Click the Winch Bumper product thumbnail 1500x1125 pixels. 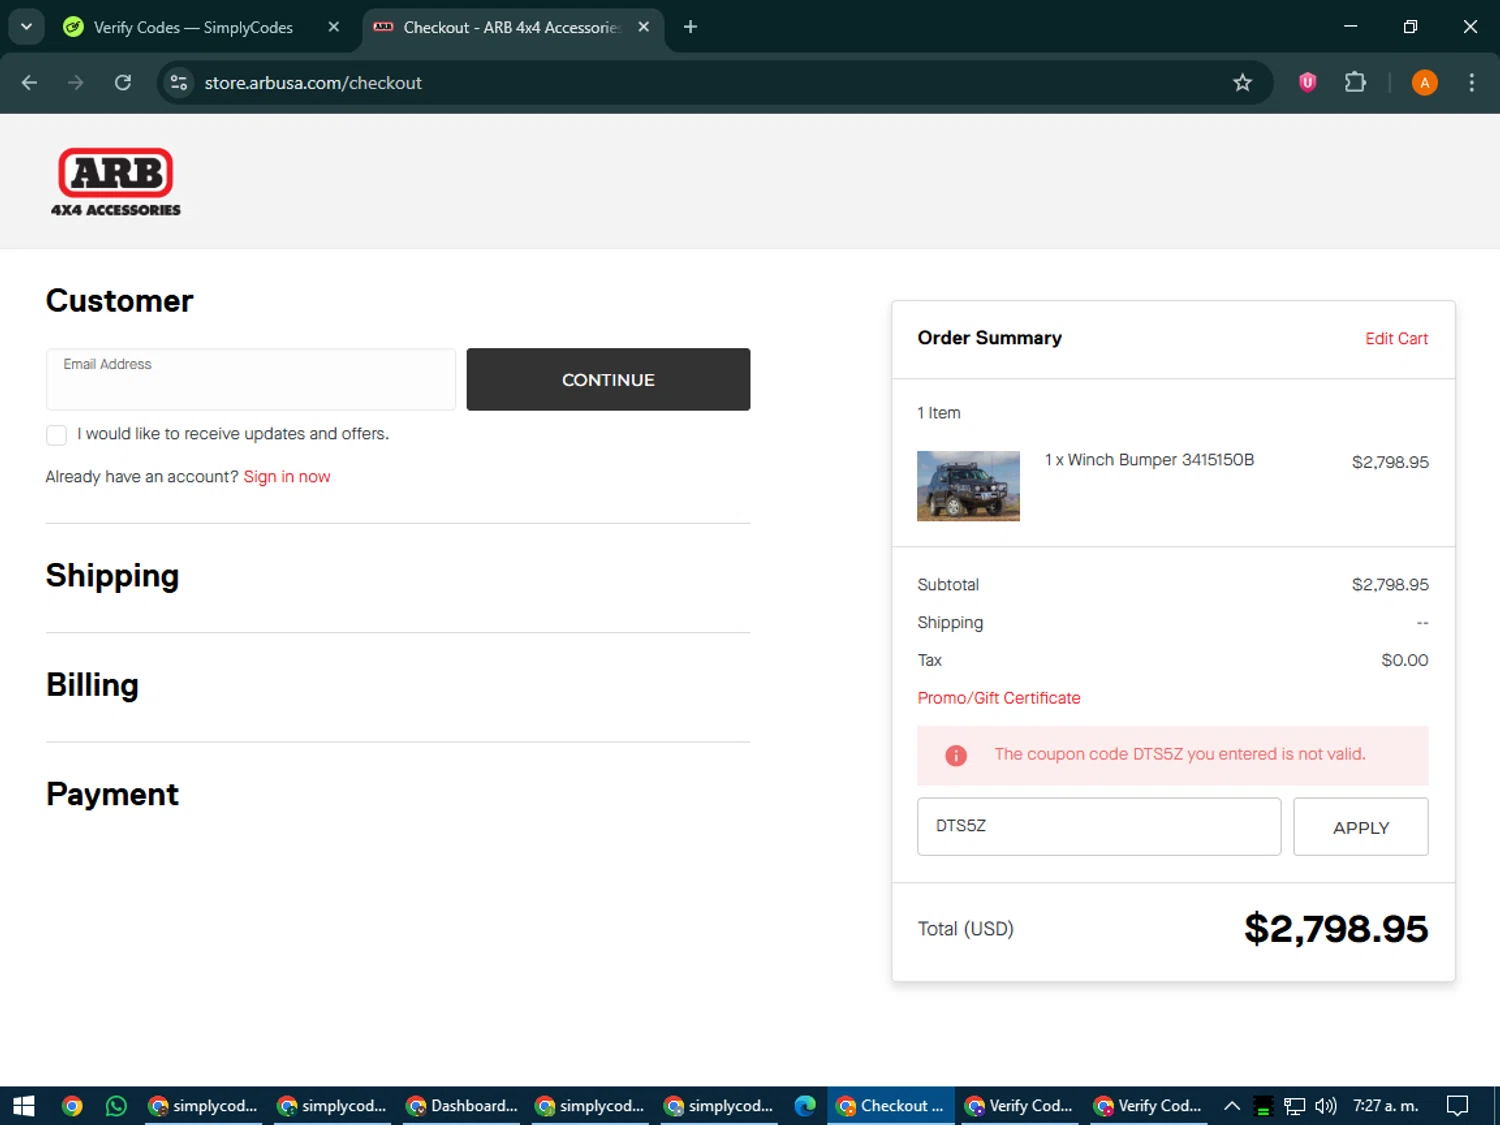point(968,486)
